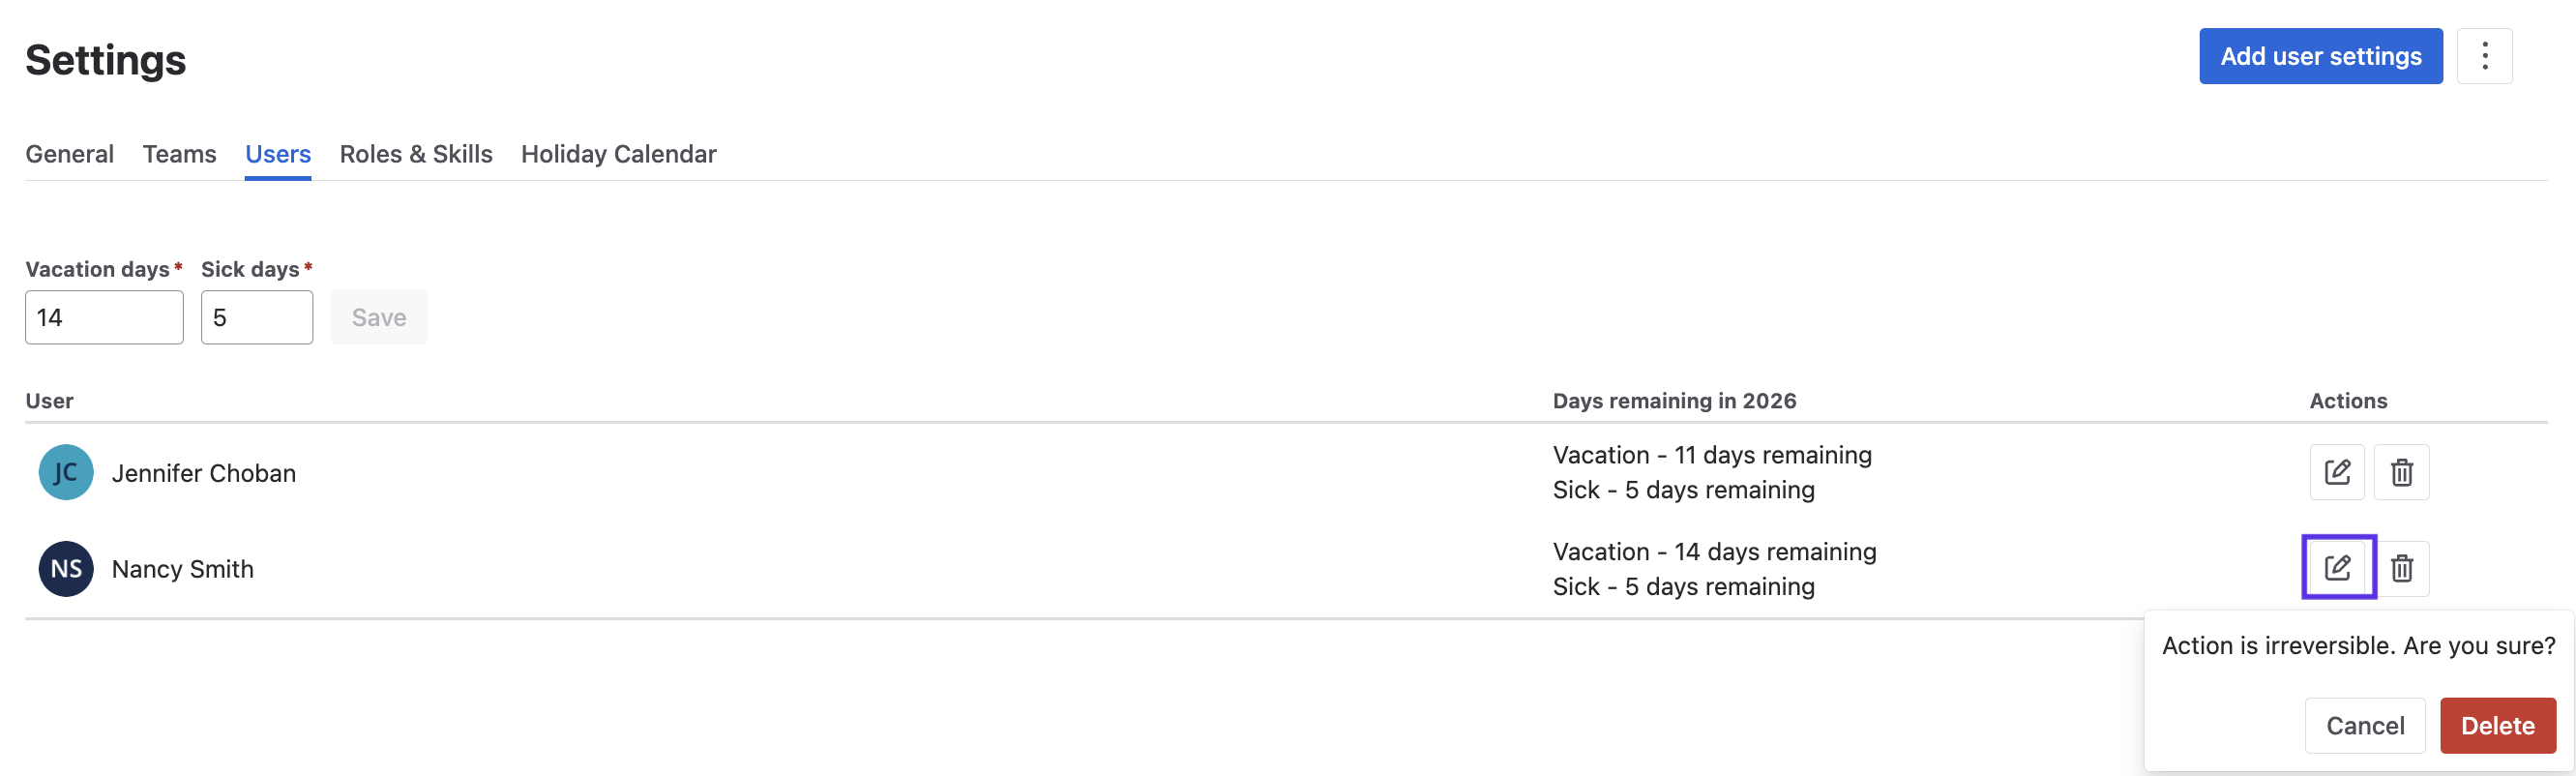
Task: Click Nancy Smith's NS avatar
Action: [66, 568]
